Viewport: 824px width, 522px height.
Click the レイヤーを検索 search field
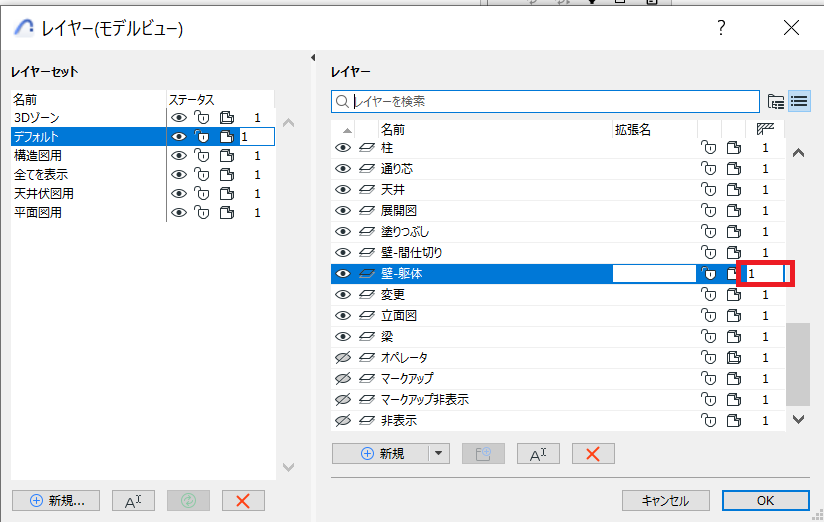(550, 101)
